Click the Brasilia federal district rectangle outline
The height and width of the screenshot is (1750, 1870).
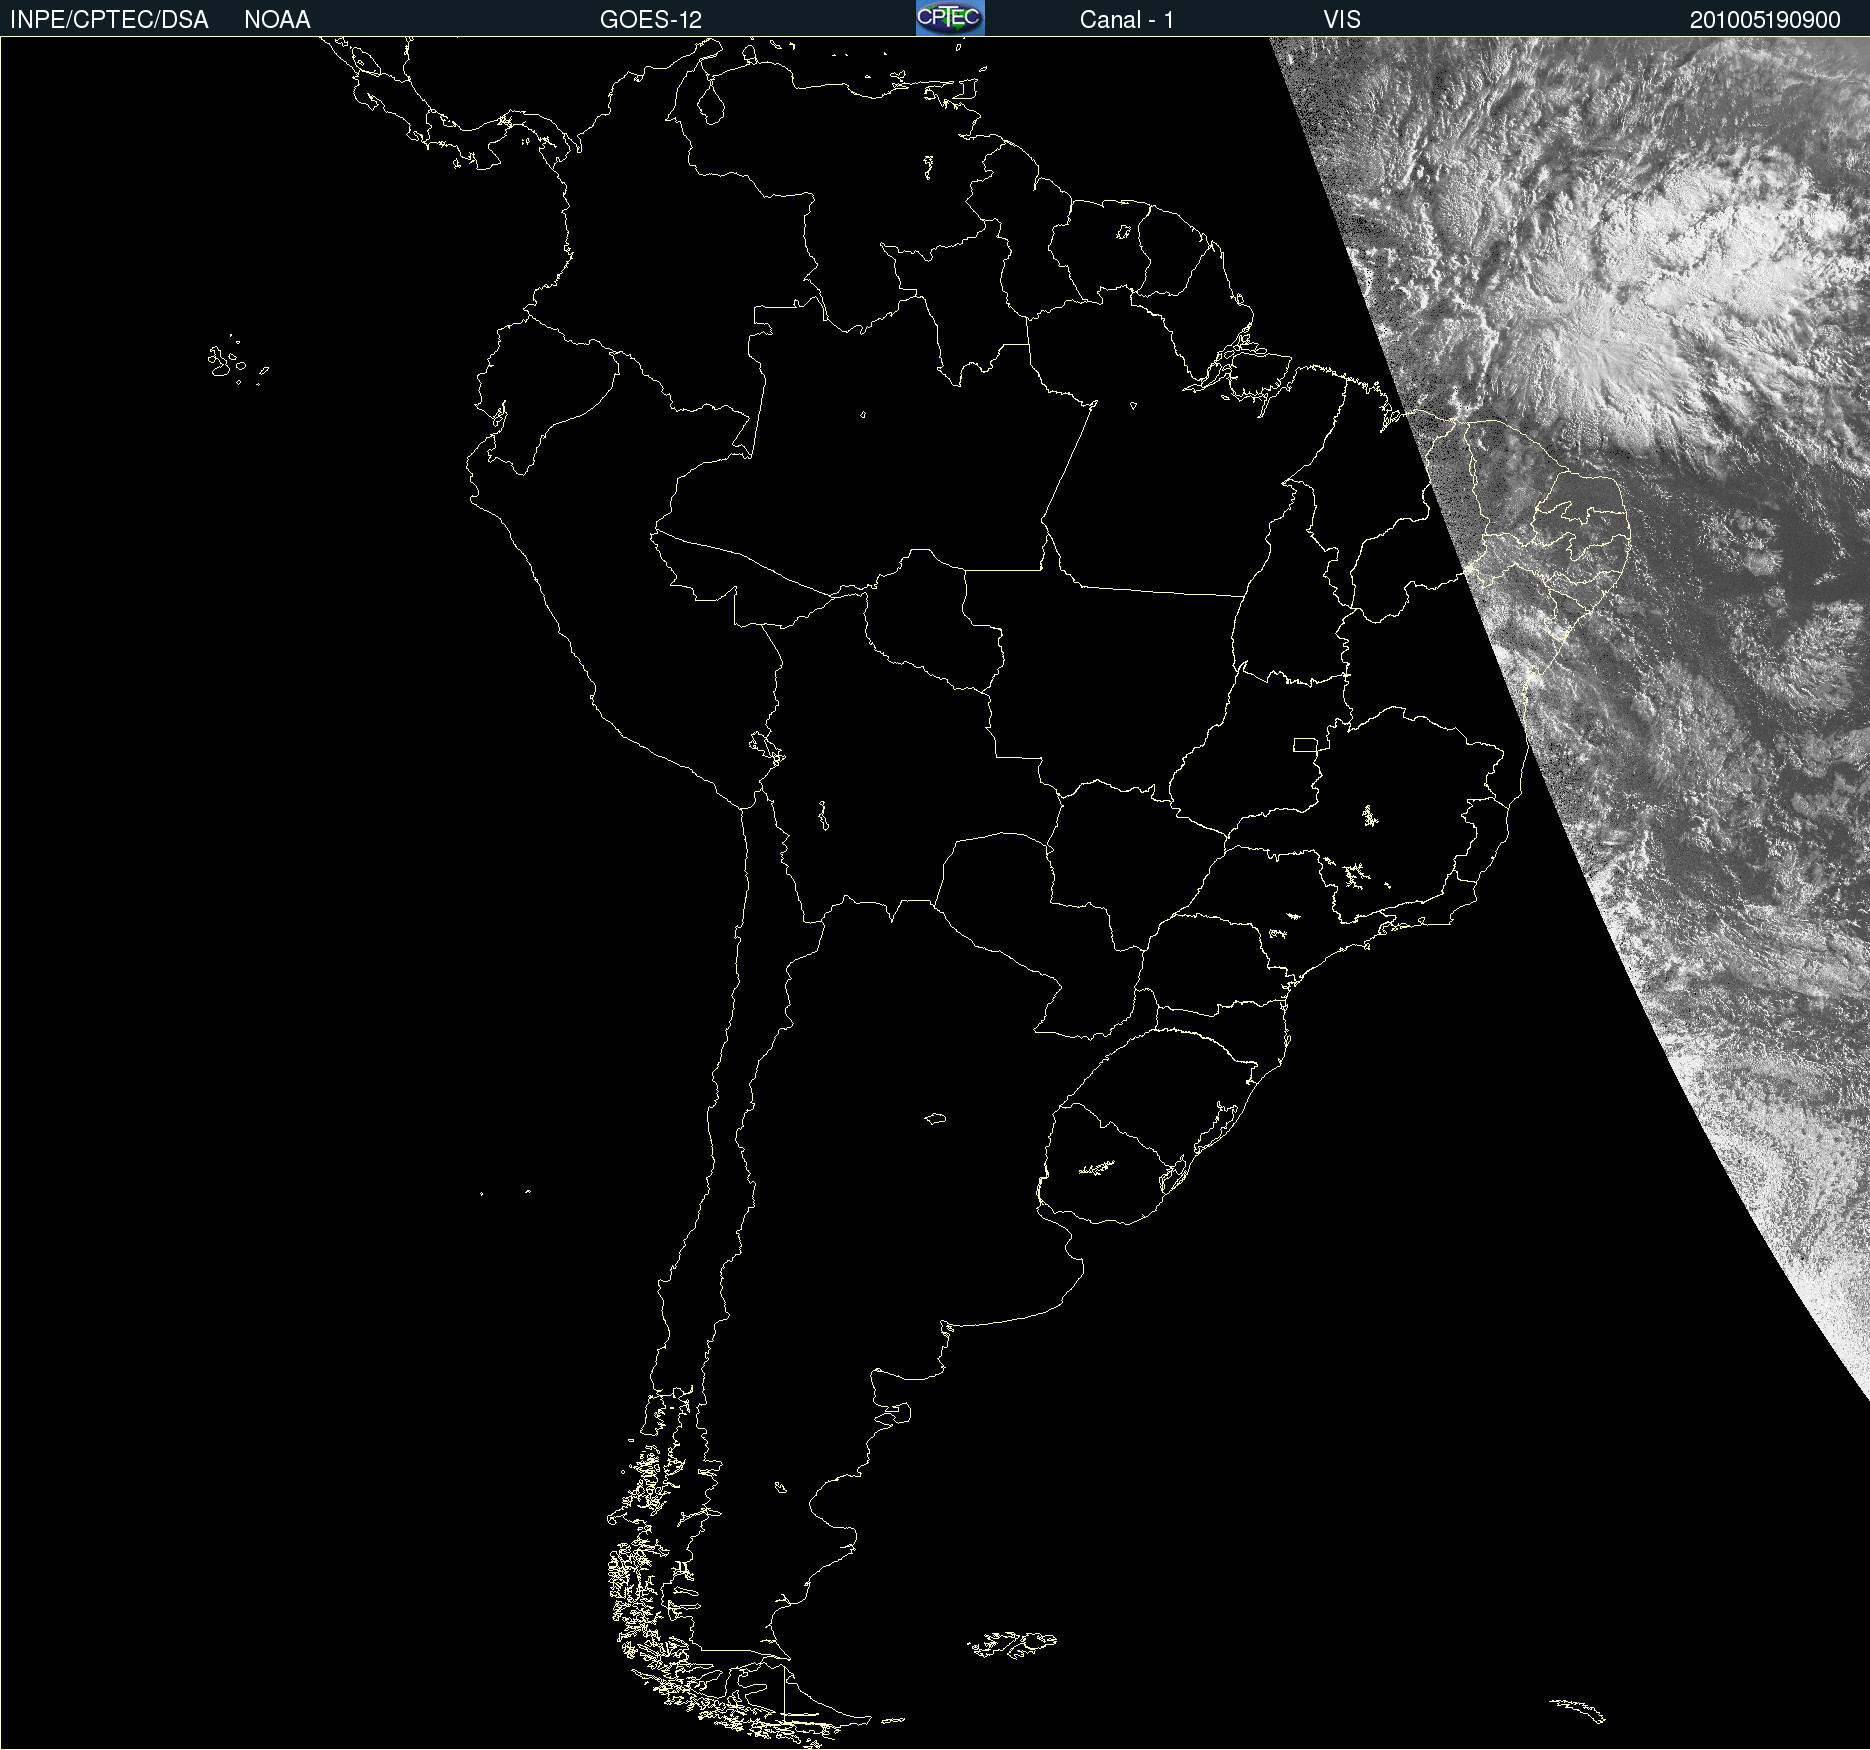pos(1305,744)
